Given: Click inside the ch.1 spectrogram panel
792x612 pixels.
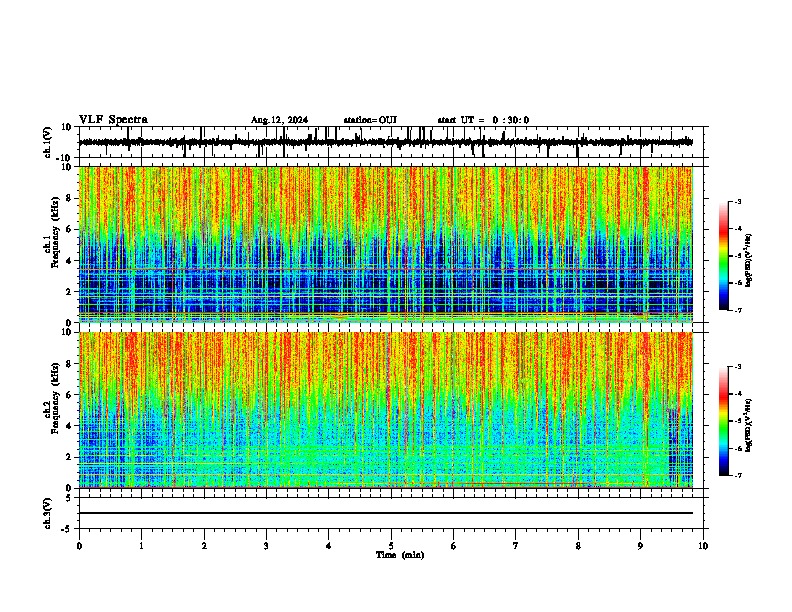Looking at the screenshot, I should click(386, 244).
